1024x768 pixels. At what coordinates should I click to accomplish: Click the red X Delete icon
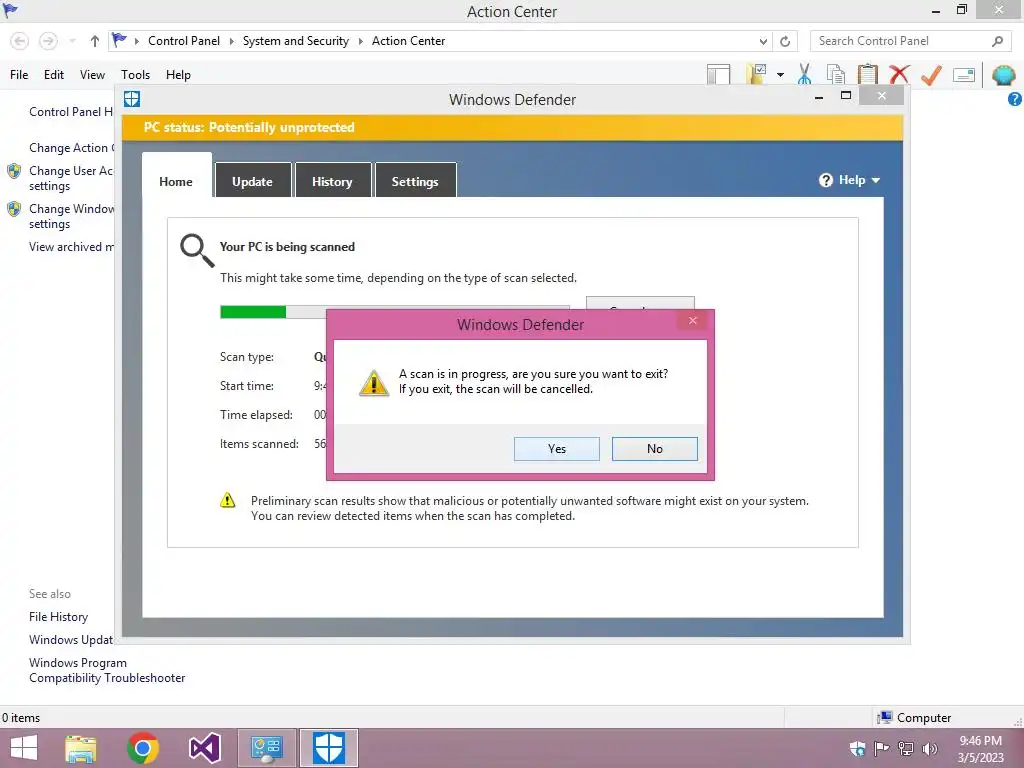[x=899, y=74]
